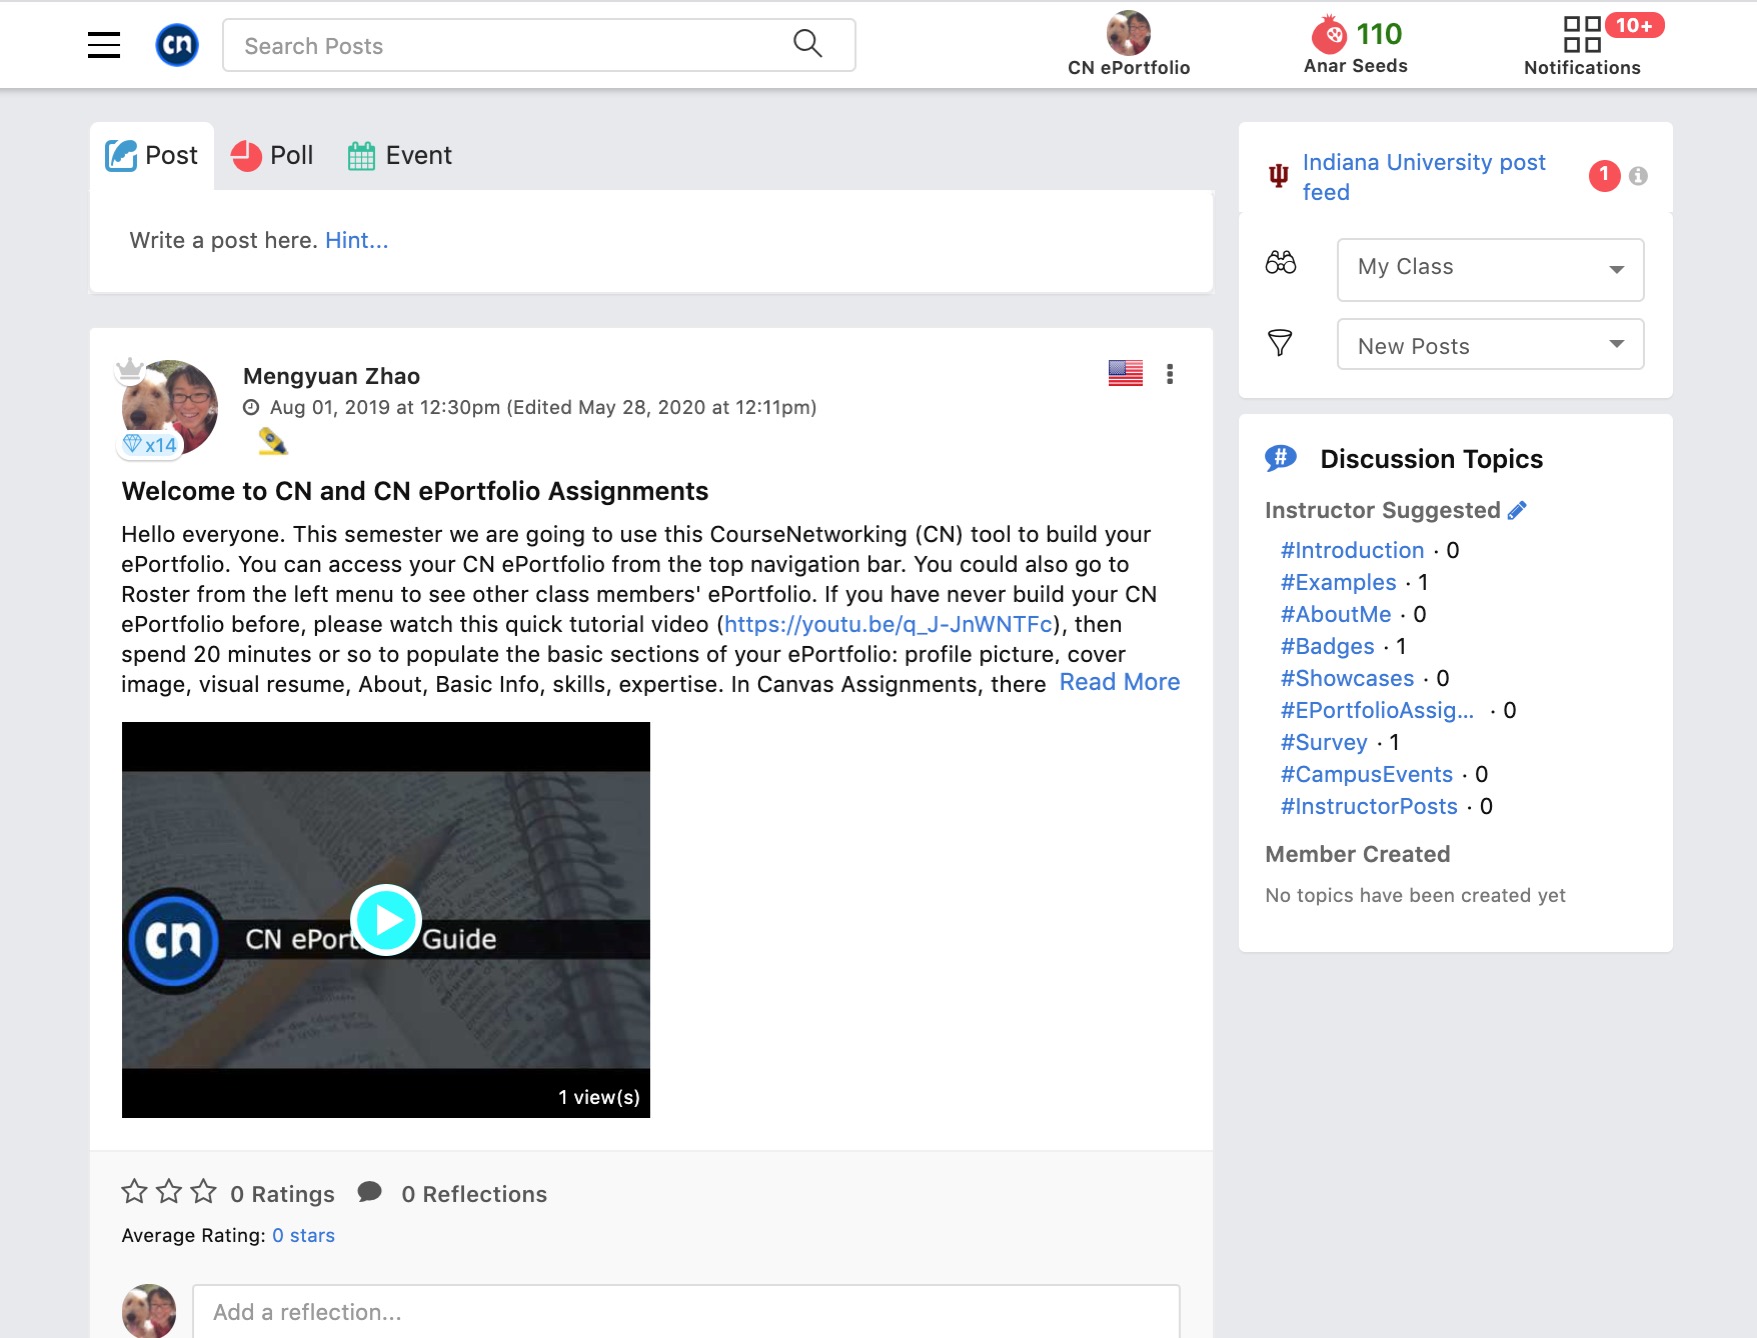Image resolution: width=1757 pixels, height=1338 pixels.
Task: Open the #CampusEvents topic
Action: (x=1366, y=774)
